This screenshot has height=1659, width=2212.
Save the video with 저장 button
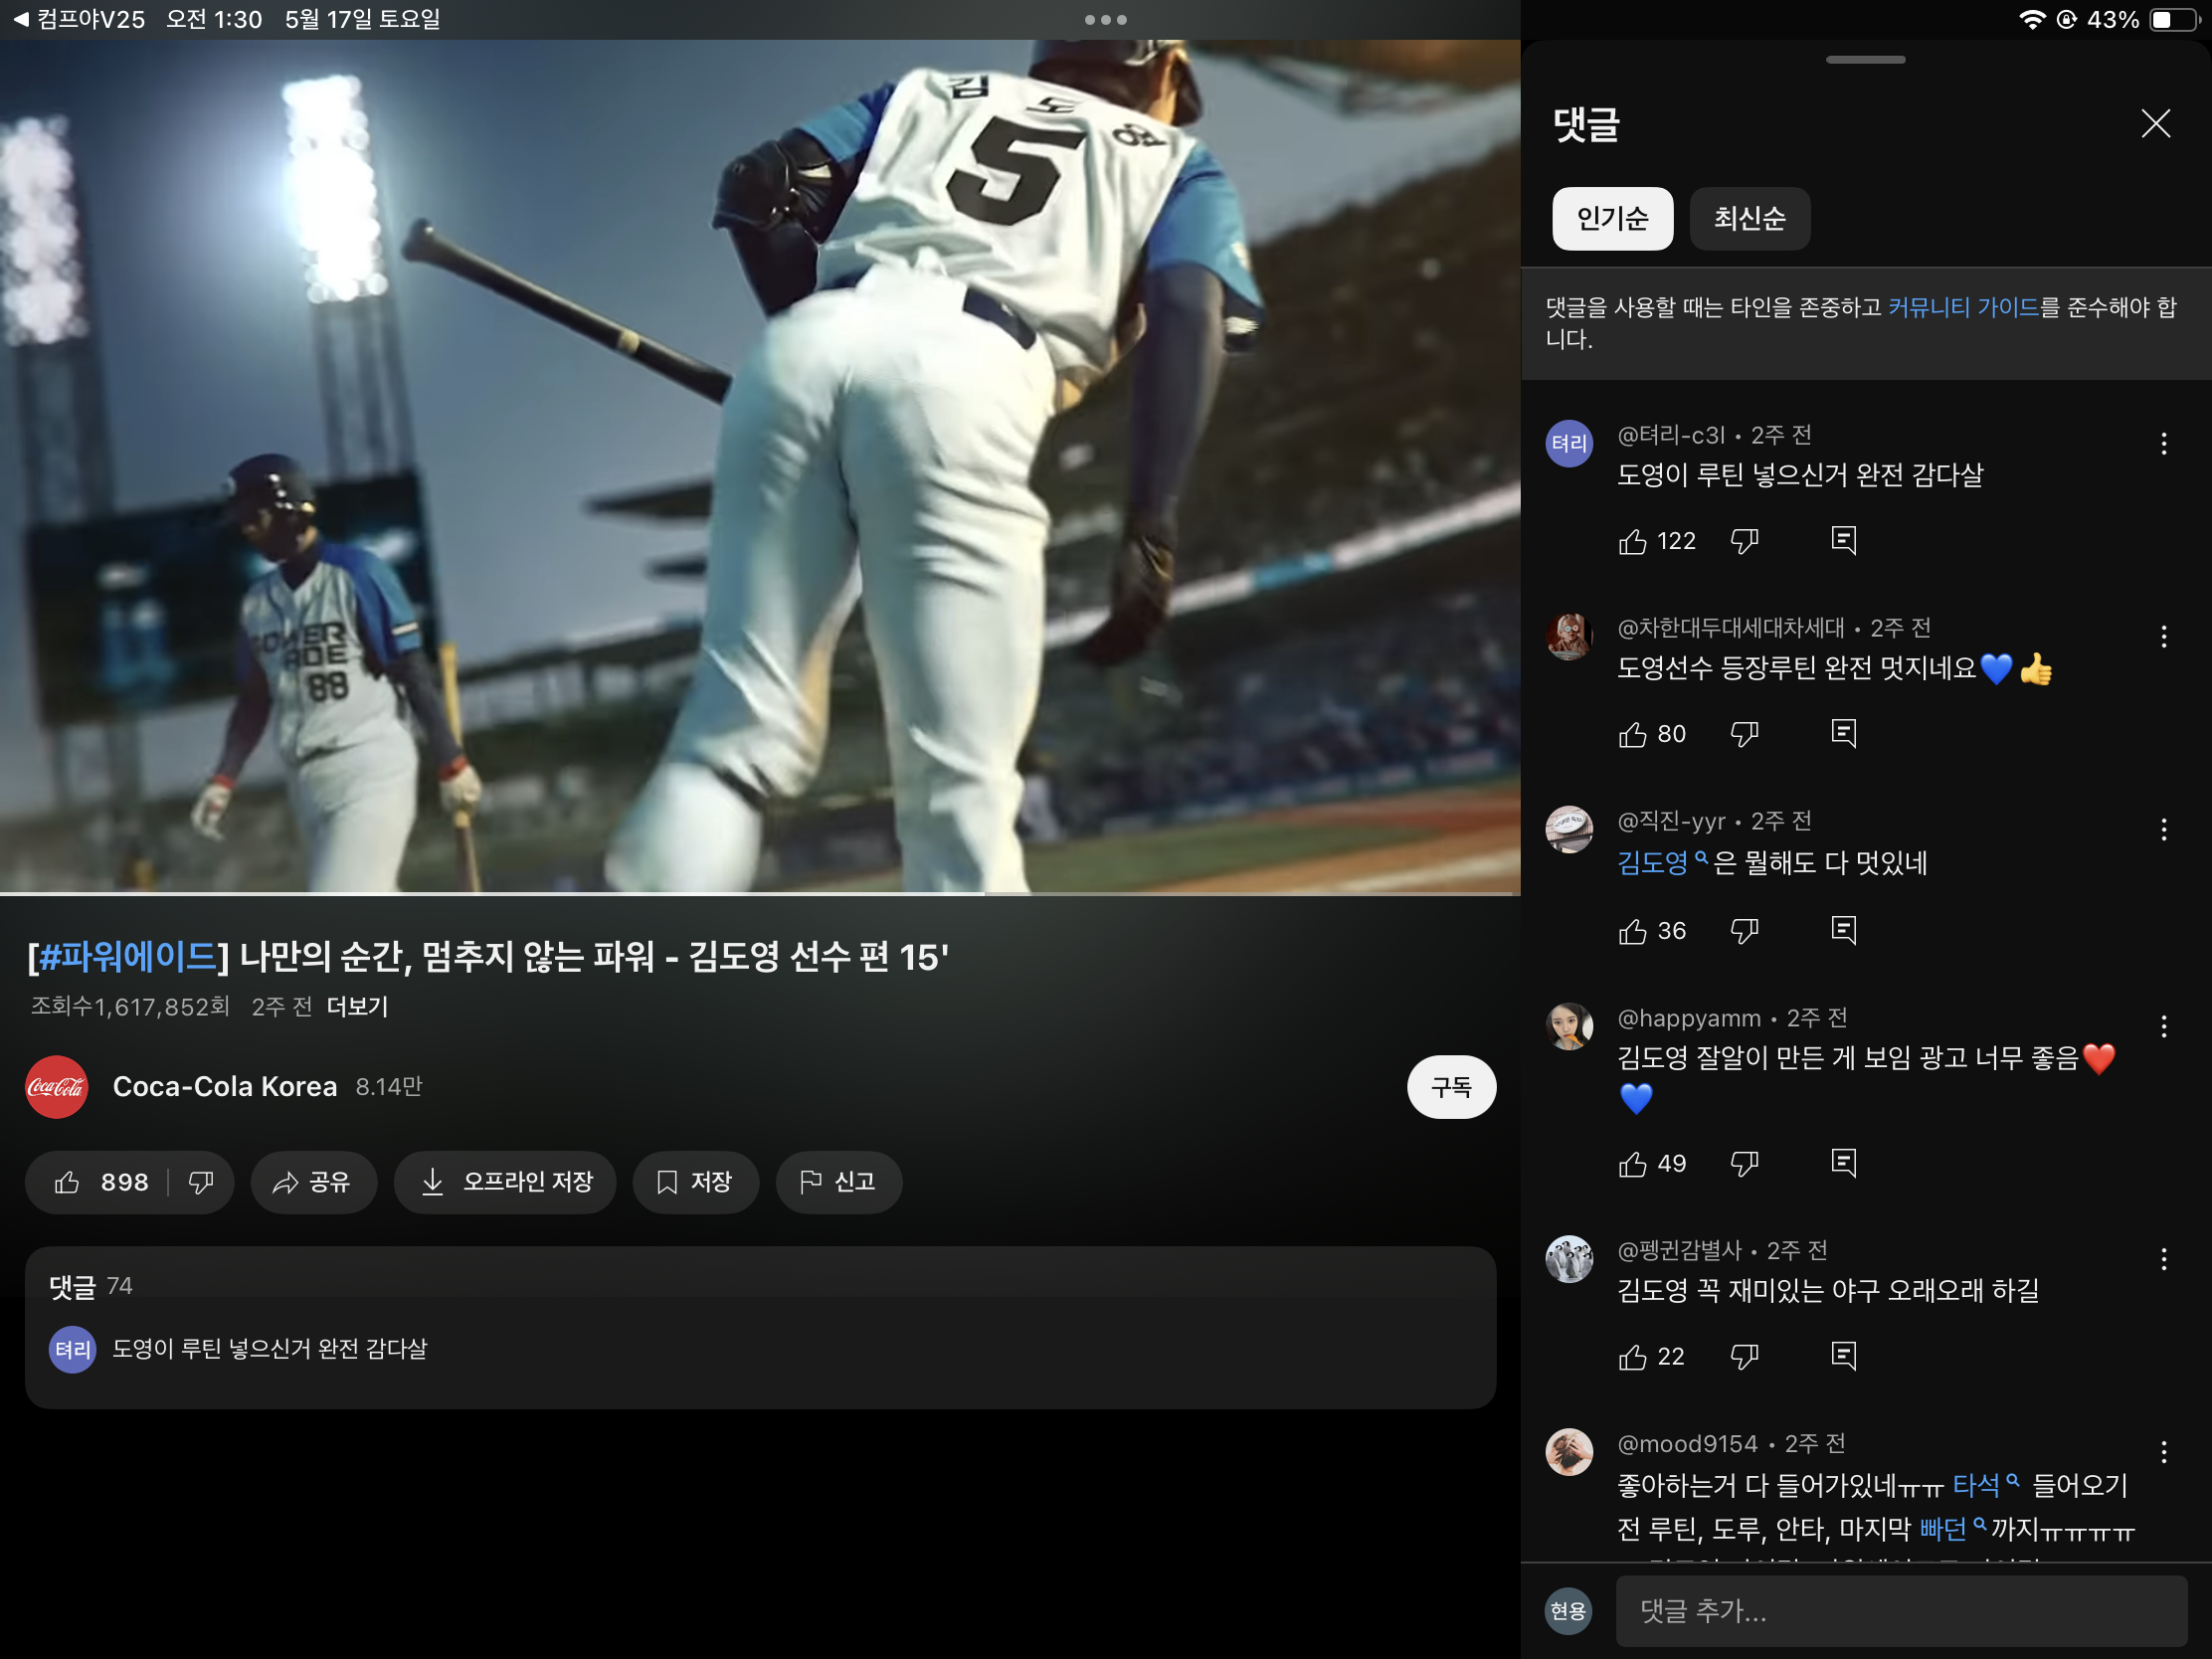[695, 1182]
